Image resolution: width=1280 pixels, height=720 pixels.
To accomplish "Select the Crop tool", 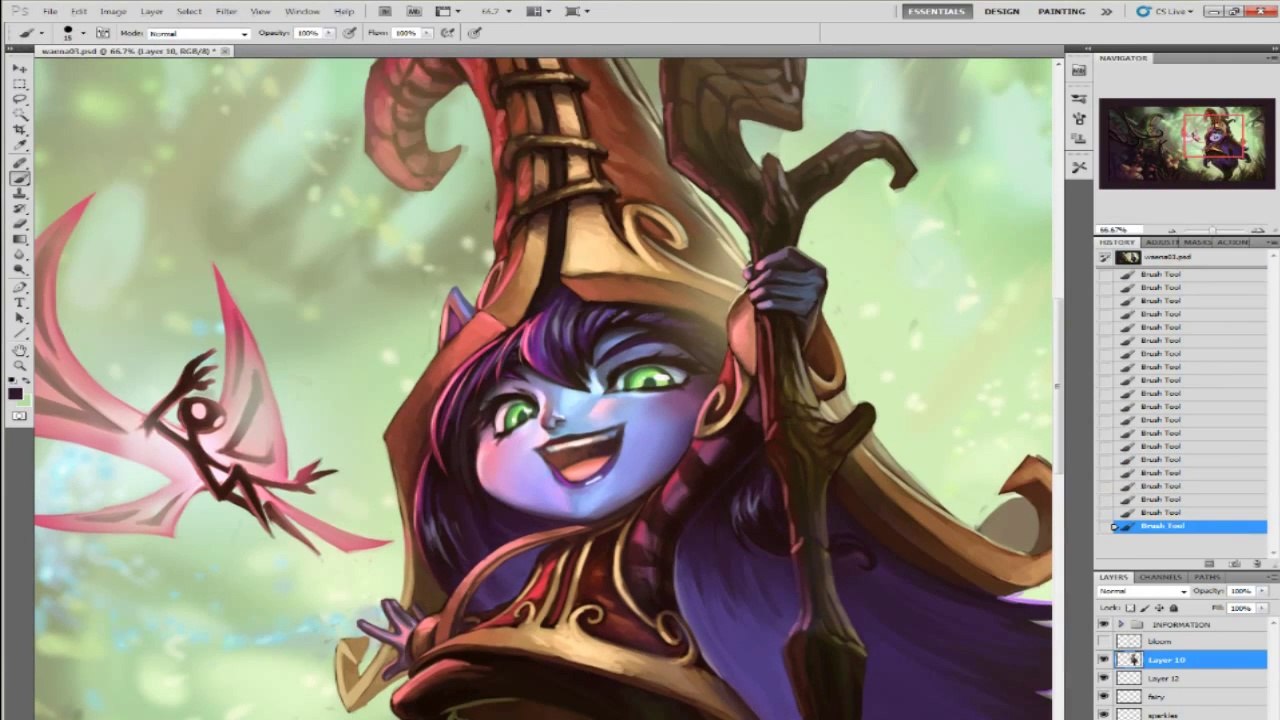I will tap(19, 130).
